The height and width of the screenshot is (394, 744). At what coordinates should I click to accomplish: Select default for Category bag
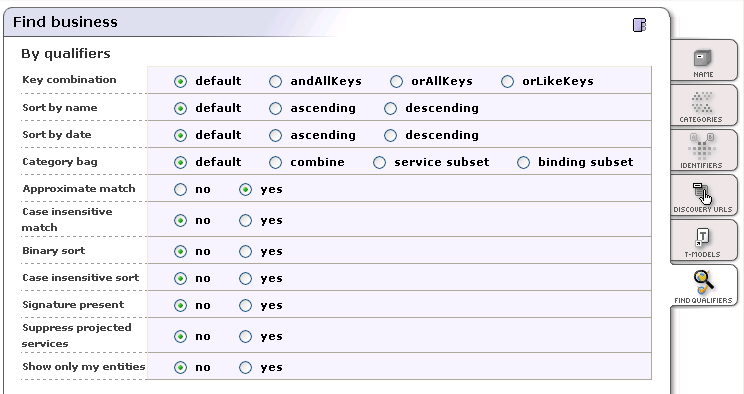(x=180, y=163)
